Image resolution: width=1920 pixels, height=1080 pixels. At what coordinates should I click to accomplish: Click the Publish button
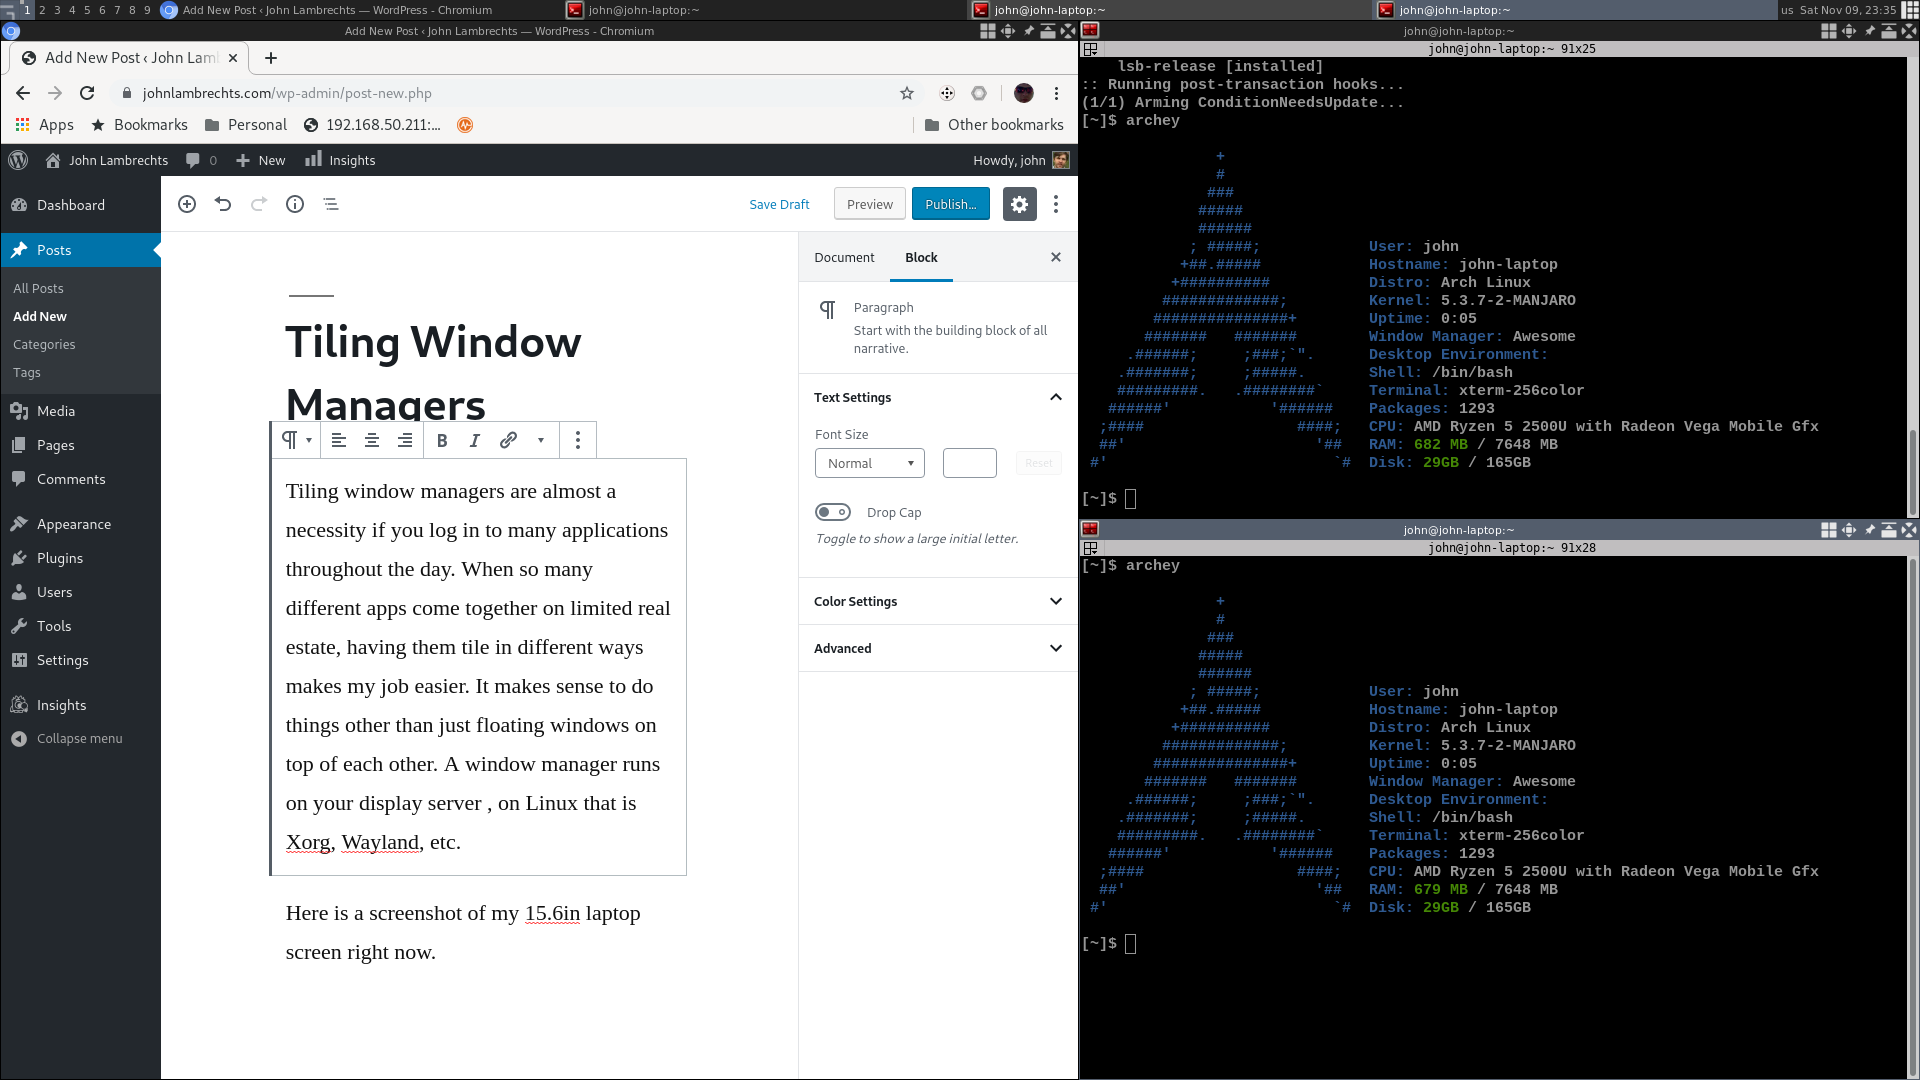951,204
